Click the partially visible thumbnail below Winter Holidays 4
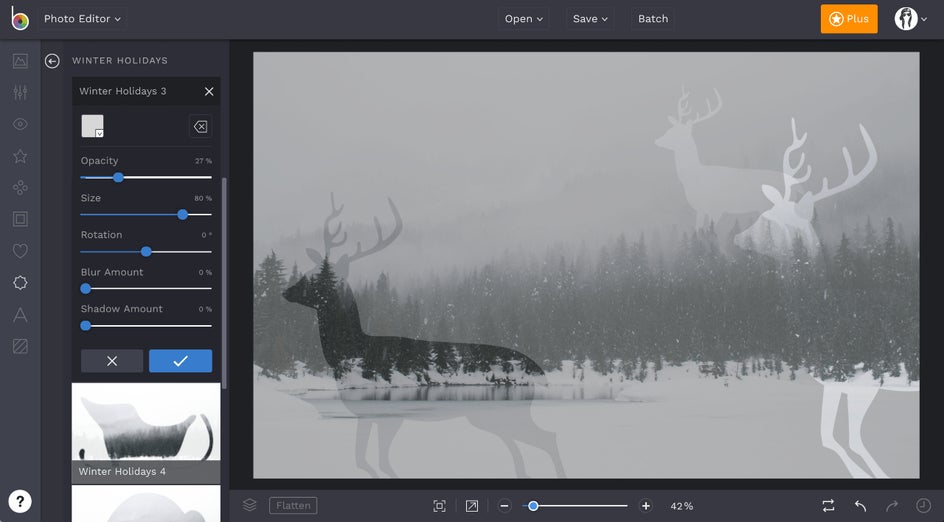The width and height of the screenshot is (944, 522). click(x=146, y=504)
